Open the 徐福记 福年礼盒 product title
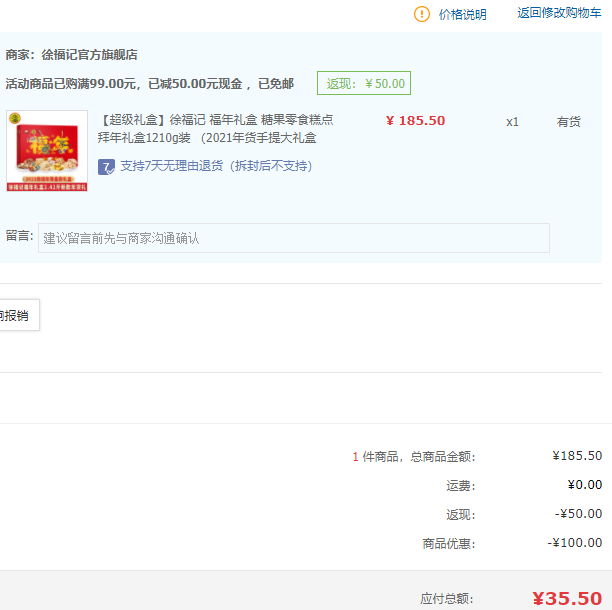This screenshot has width=612, height=610. pyautogui.click(x=215, y=129)
